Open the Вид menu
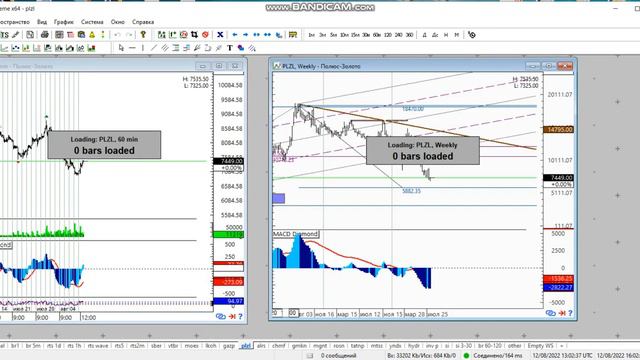The height and width of the screenshot is (360, 640). 42,22
